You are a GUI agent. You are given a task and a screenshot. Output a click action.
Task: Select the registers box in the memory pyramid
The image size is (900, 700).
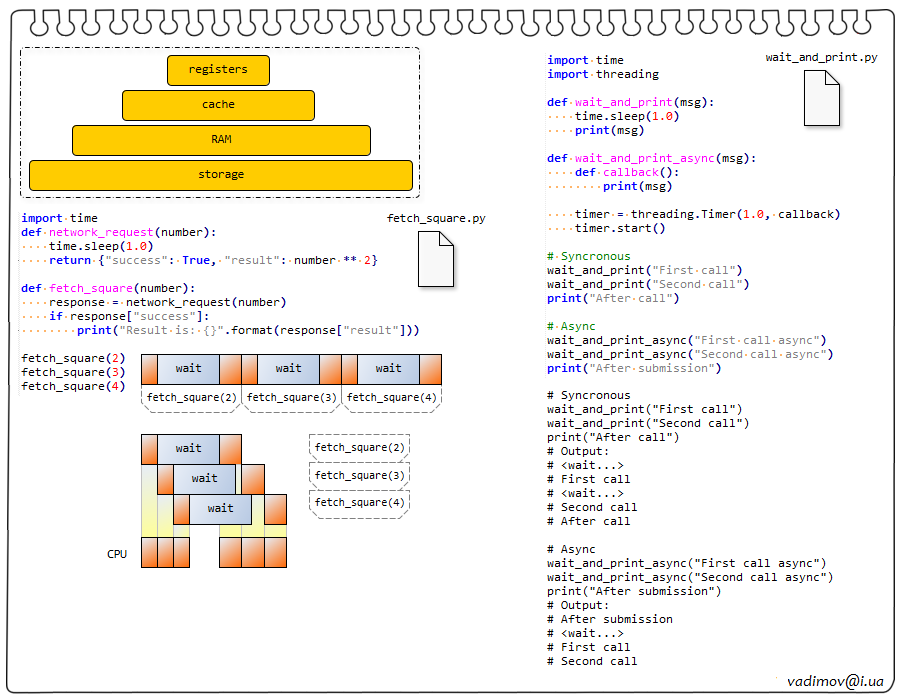click(x=218, y=70)
